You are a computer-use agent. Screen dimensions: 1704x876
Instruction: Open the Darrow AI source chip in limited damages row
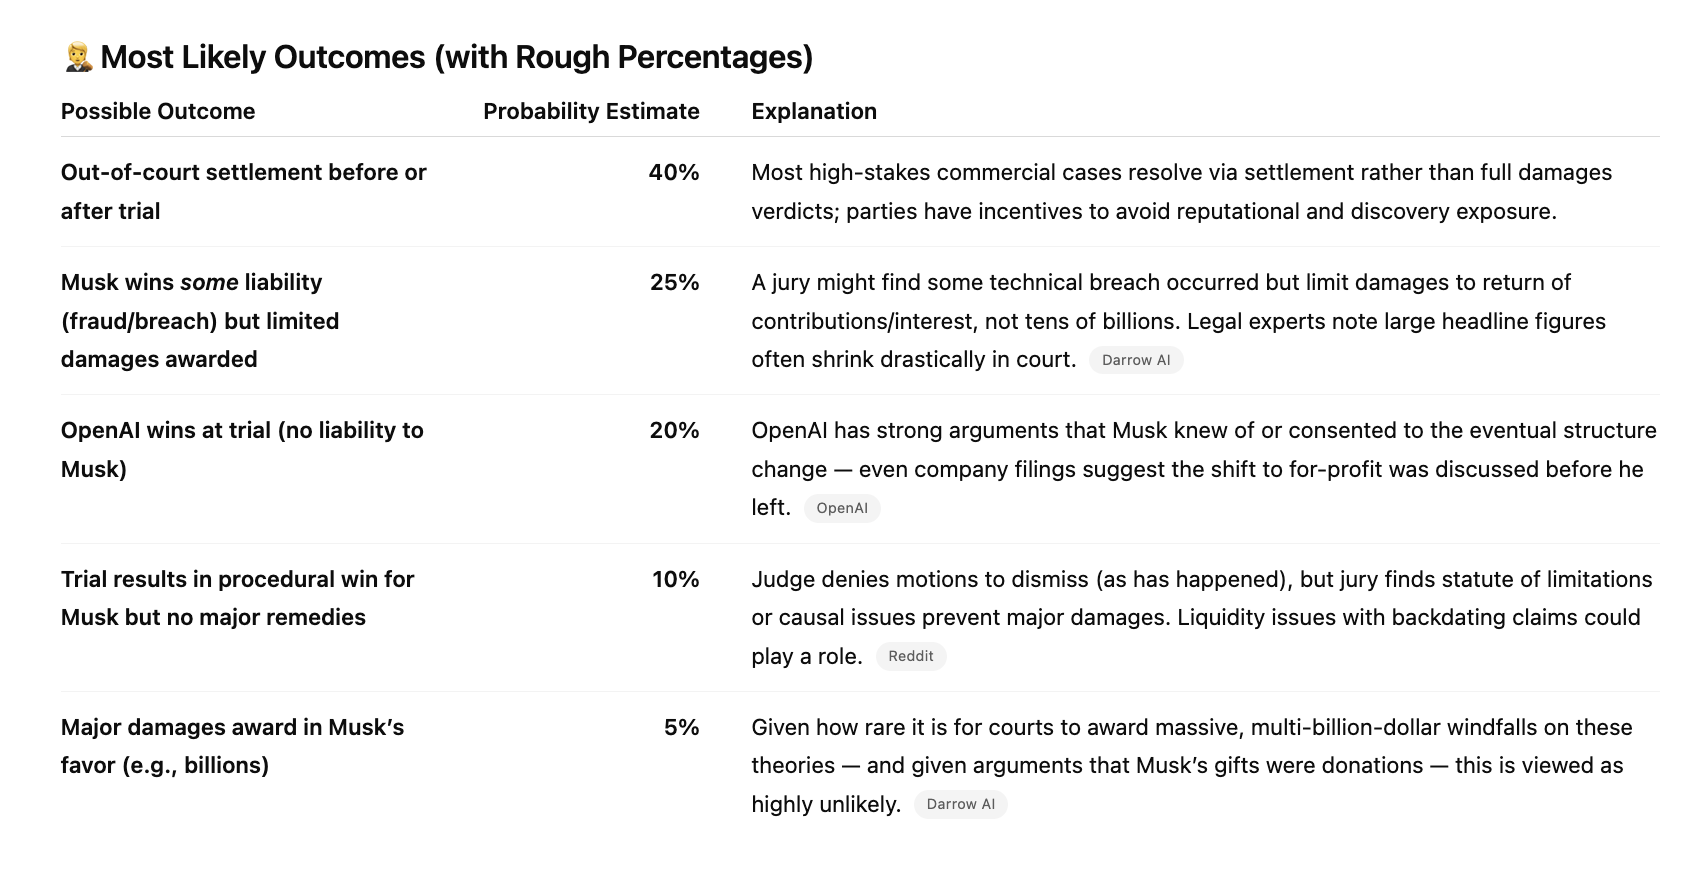pyautogui.click(x=1135, y=360)
